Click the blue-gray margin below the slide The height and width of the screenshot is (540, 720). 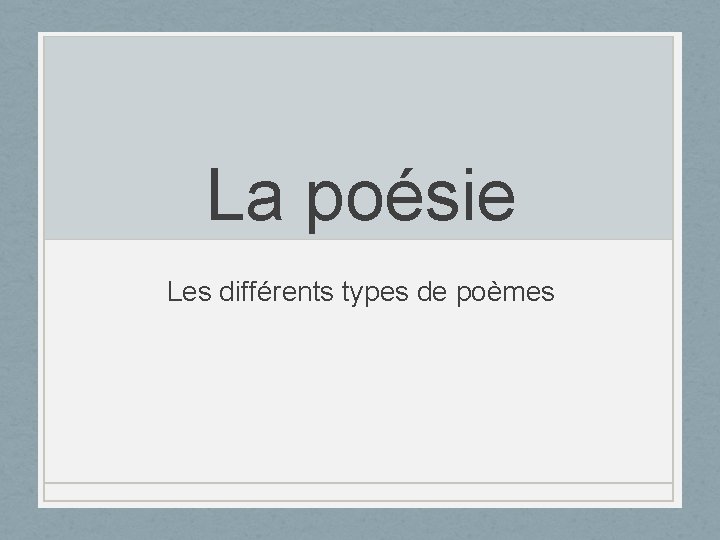coord(360,524)
